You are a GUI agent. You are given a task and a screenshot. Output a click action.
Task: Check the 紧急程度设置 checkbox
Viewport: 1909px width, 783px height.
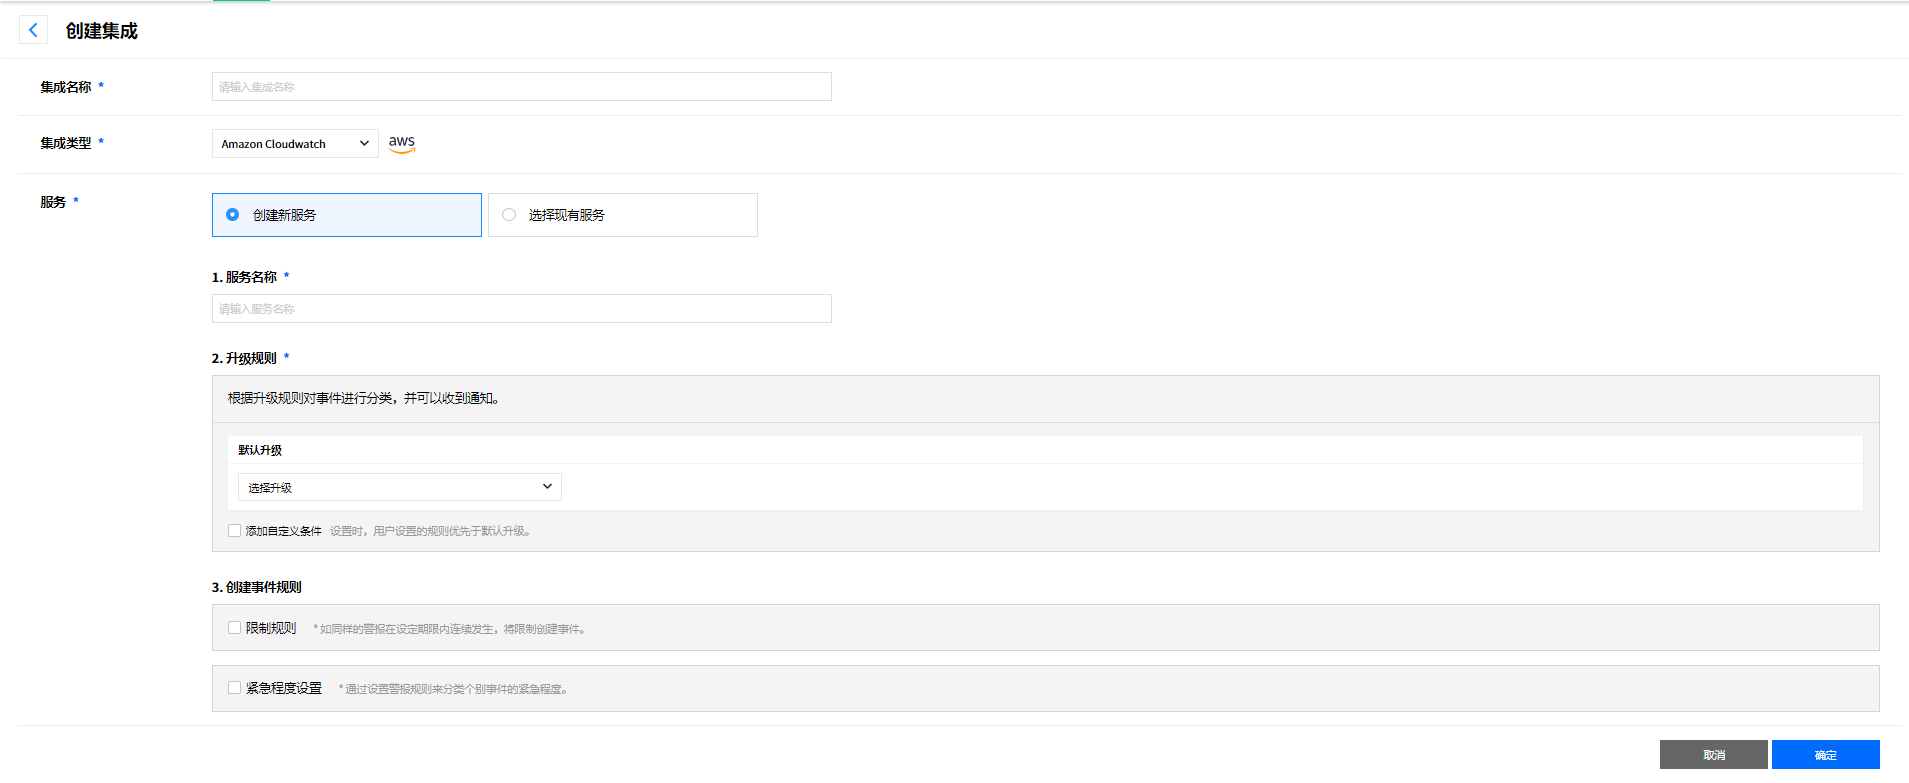(235, 688)
